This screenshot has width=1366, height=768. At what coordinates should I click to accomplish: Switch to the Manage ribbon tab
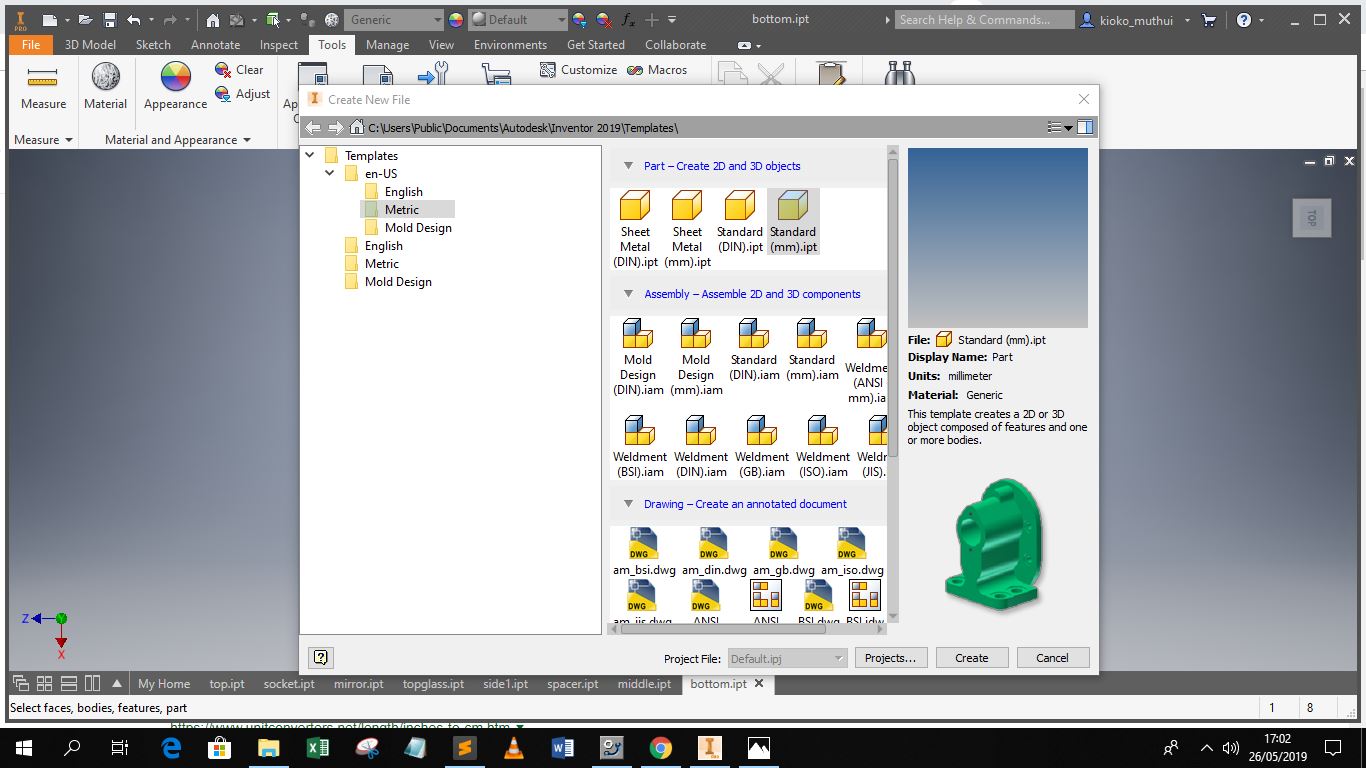click(387, 45)
